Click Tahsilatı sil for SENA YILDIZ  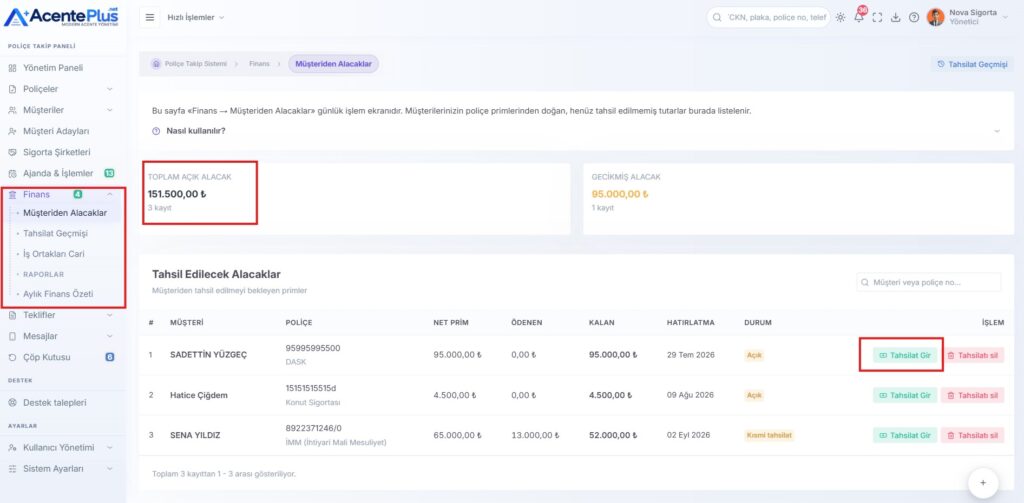pos(972,435)
